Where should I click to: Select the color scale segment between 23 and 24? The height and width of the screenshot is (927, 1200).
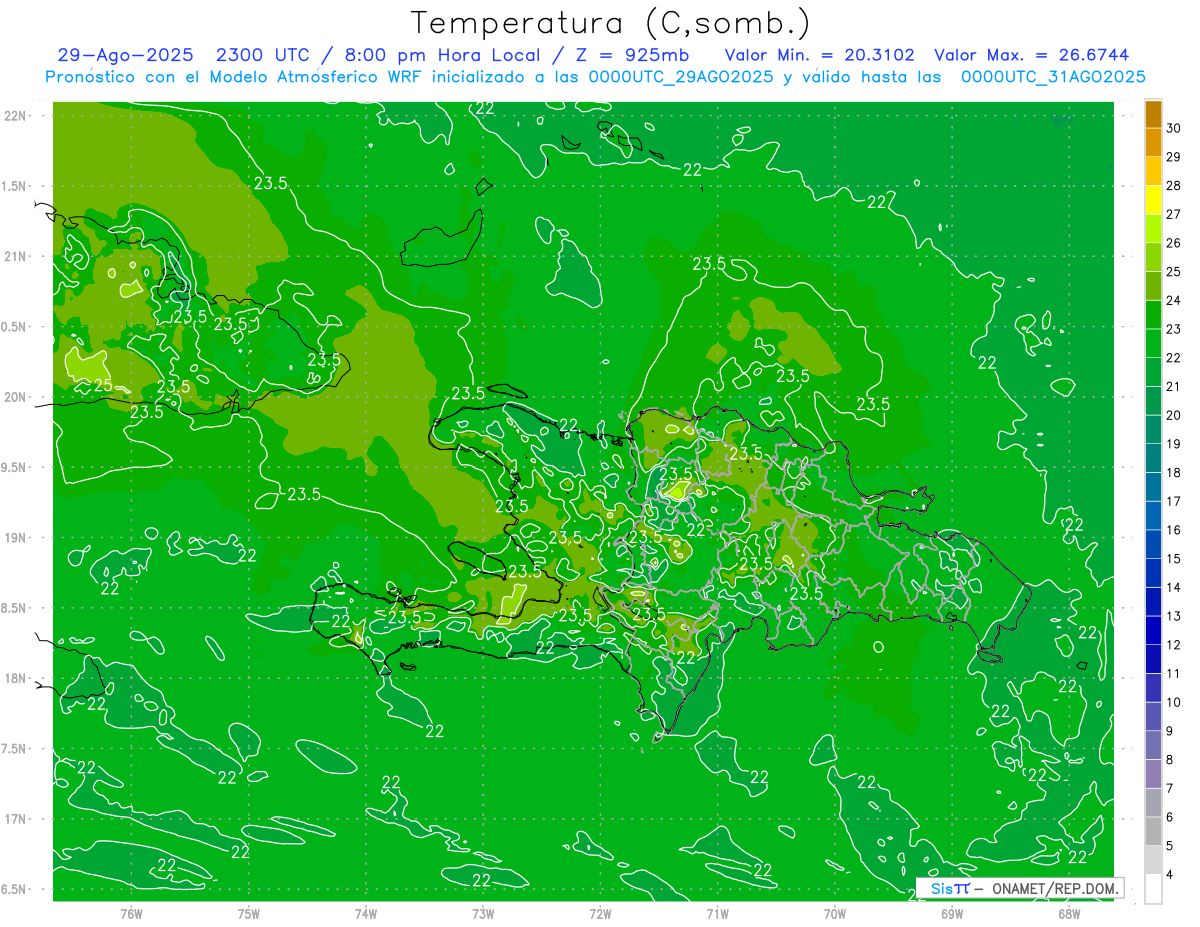pos(1153,314)
